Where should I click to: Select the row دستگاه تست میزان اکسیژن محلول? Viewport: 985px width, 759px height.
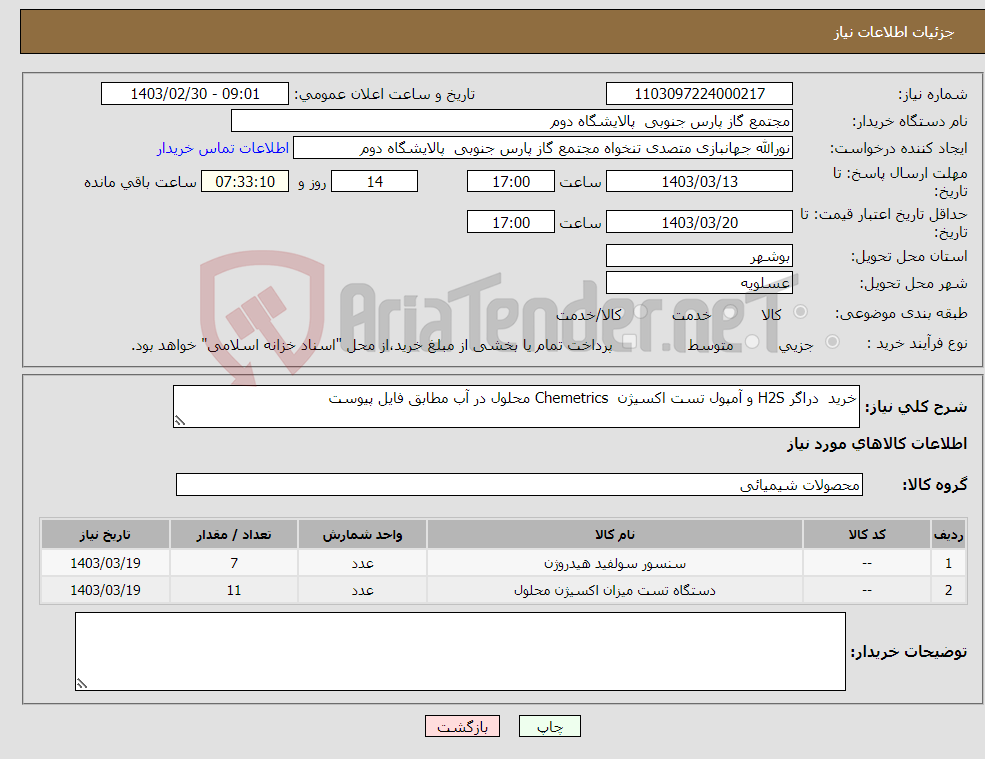[503, 590]
